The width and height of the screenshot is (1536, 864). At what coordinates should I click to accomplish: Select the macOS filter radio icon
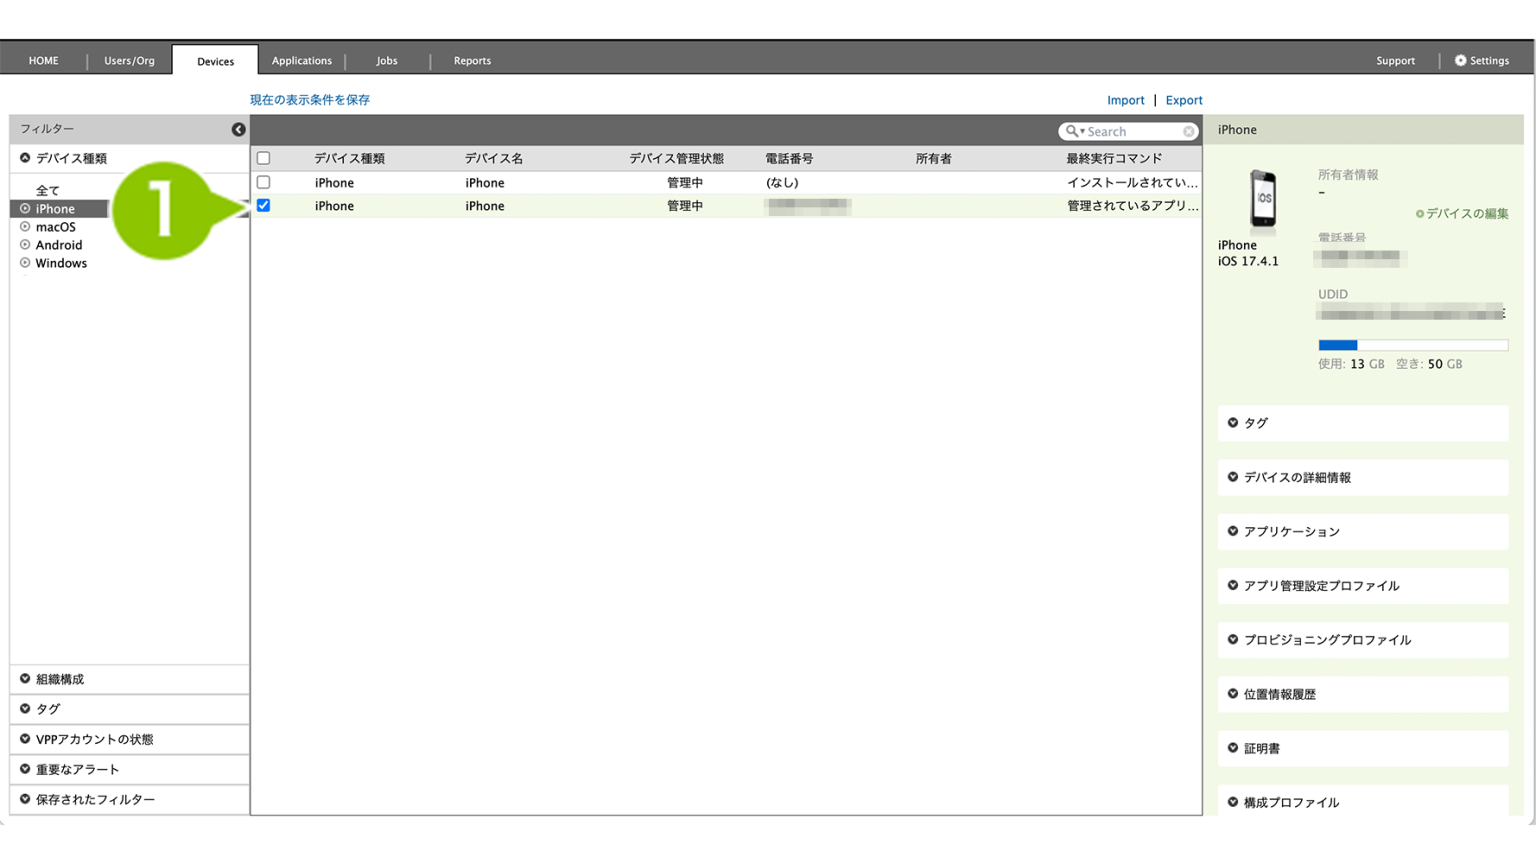25,227
